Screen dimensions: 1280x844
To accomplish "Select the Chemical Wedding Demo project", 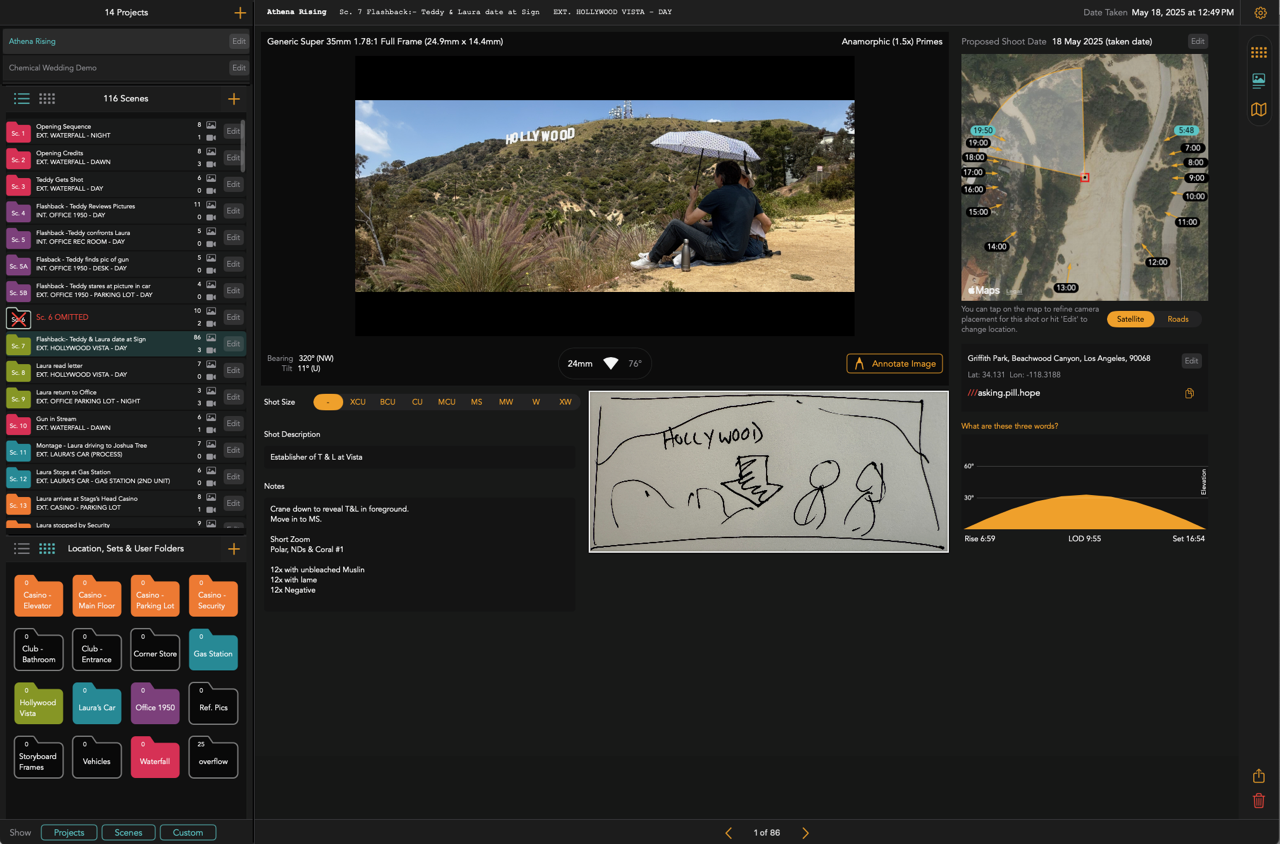I will pyautogui.click(x=116, y=68).
